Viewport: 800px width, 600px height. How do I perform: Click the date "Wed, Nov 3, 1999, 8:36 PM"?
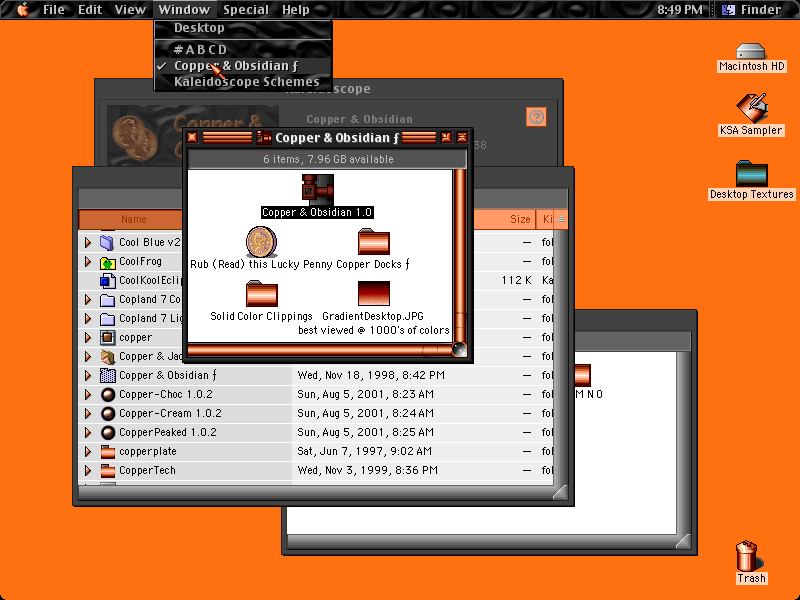click(367, 470)
